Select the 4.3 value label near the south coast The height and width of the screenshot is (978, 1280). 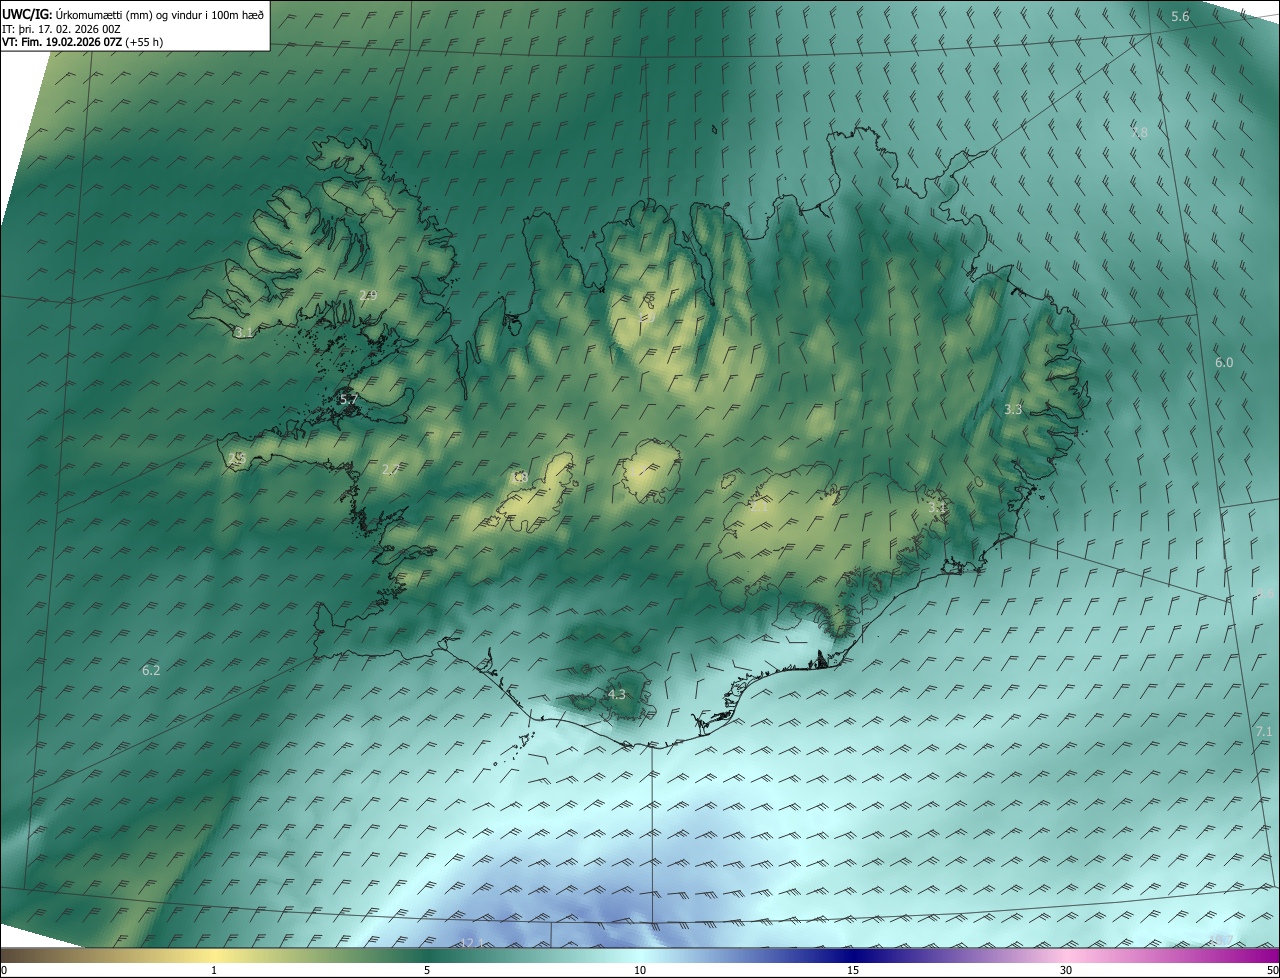617,694
